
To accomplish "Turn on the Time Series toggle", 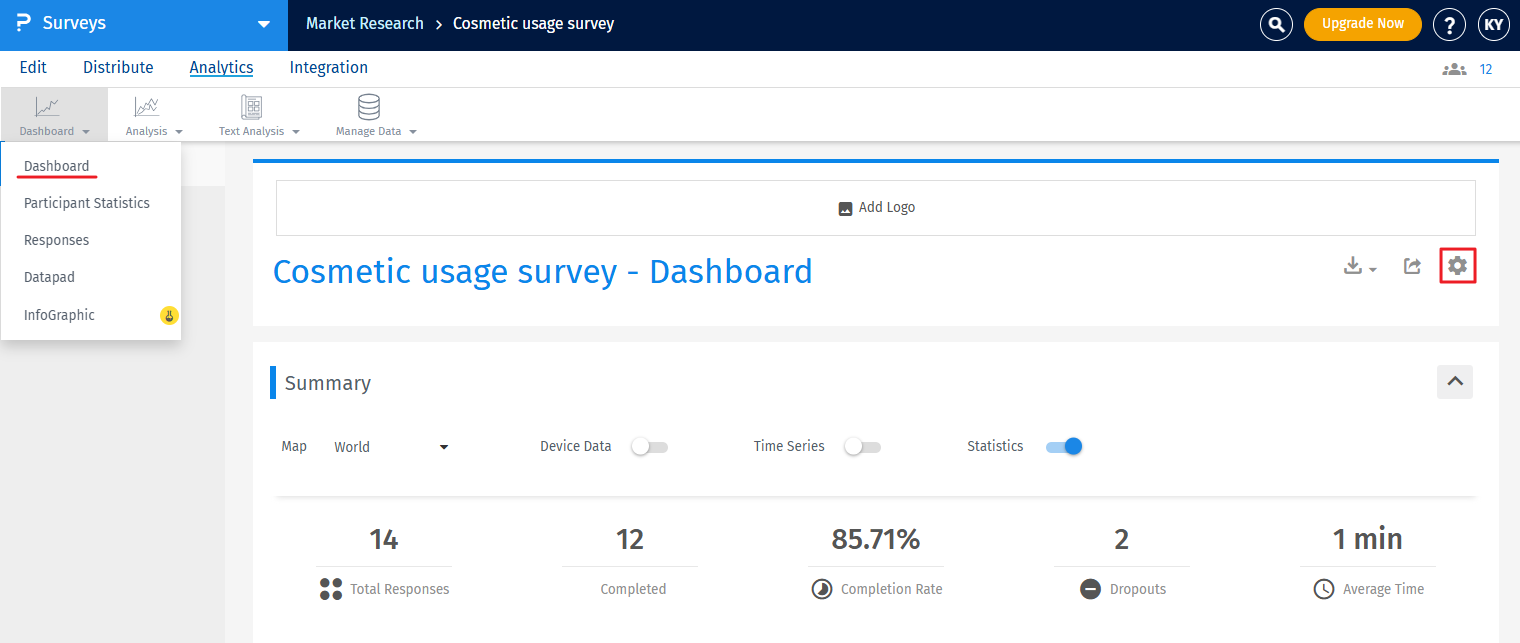I will click(x=862, y=446).
